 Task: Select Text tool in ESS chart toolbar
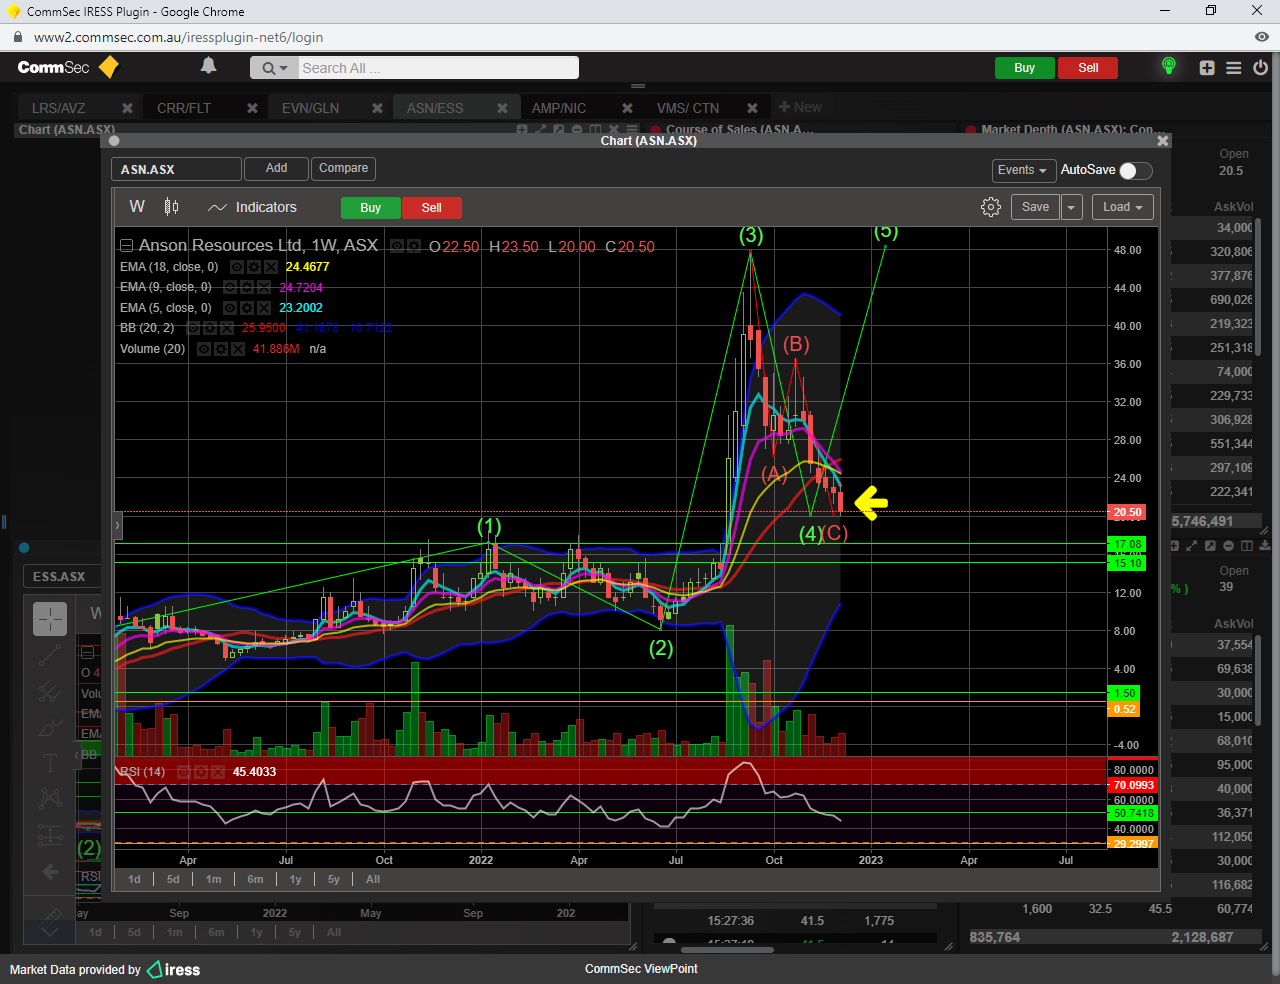pos(50,763)
